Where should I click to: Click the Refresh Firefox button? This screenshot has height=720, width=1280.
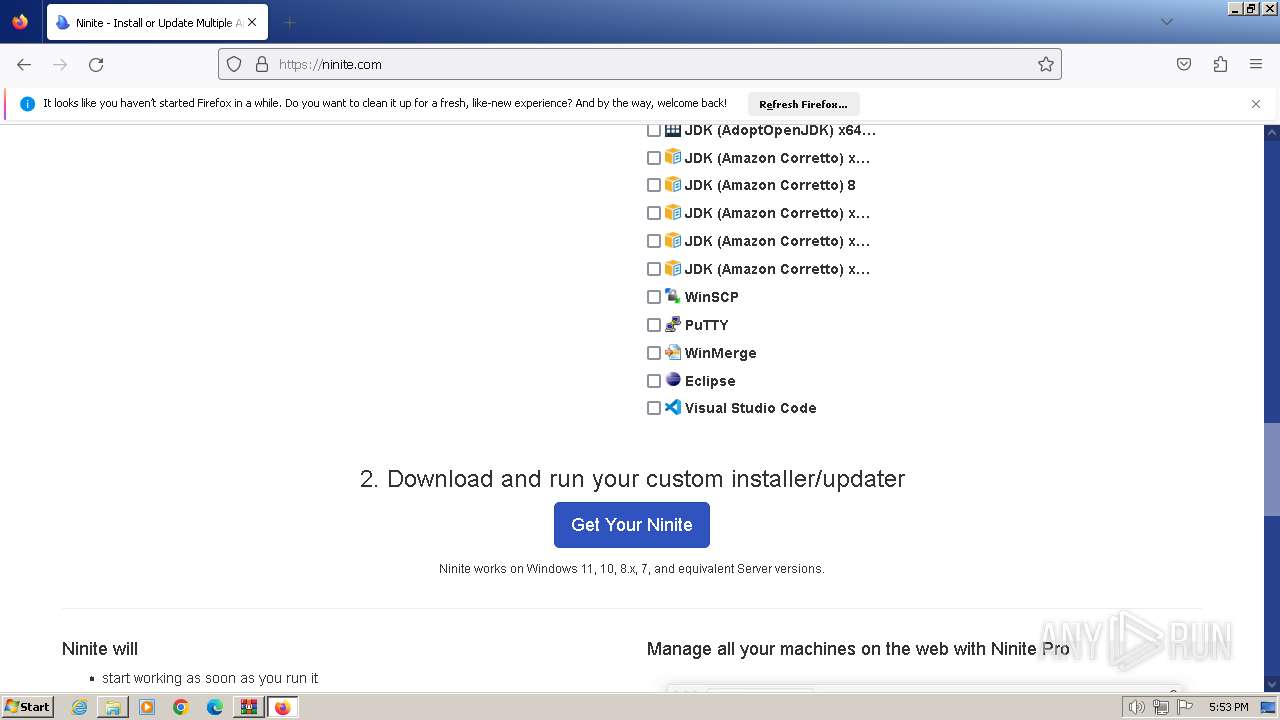click(x=803, y=104)
